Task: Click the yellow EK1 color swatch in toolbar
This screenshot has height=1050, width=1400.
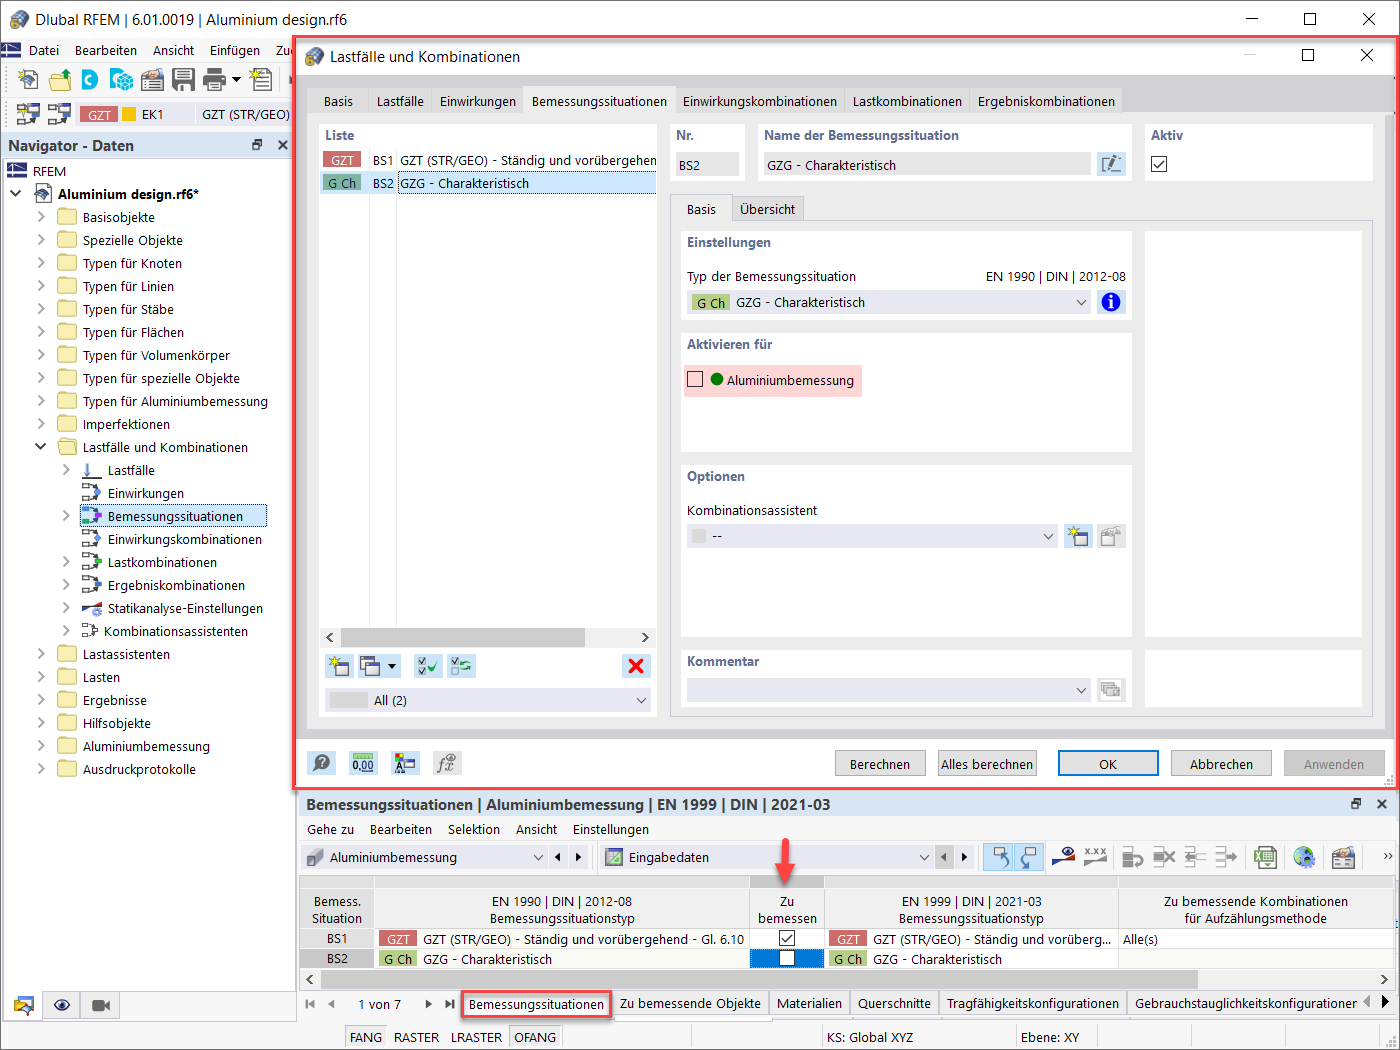Action: [x=129, y=114]
